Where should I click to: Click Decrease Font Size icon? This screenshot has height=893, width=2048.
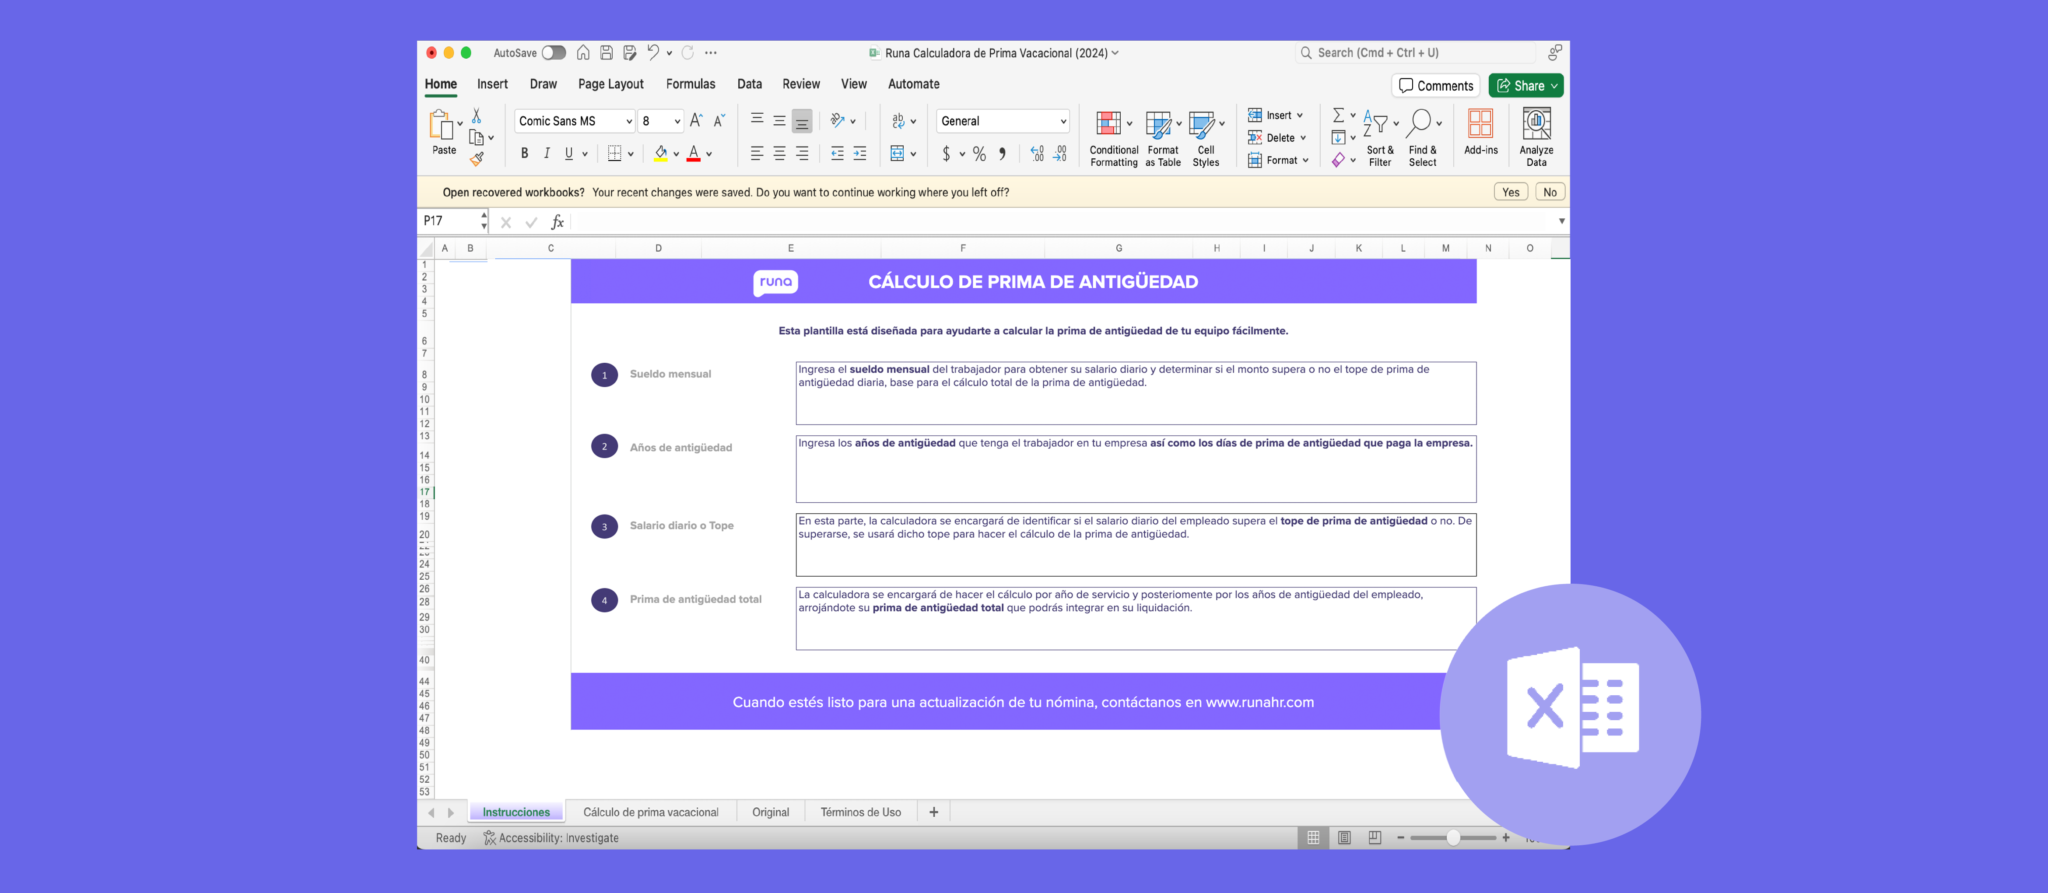(x=719, y=121)
